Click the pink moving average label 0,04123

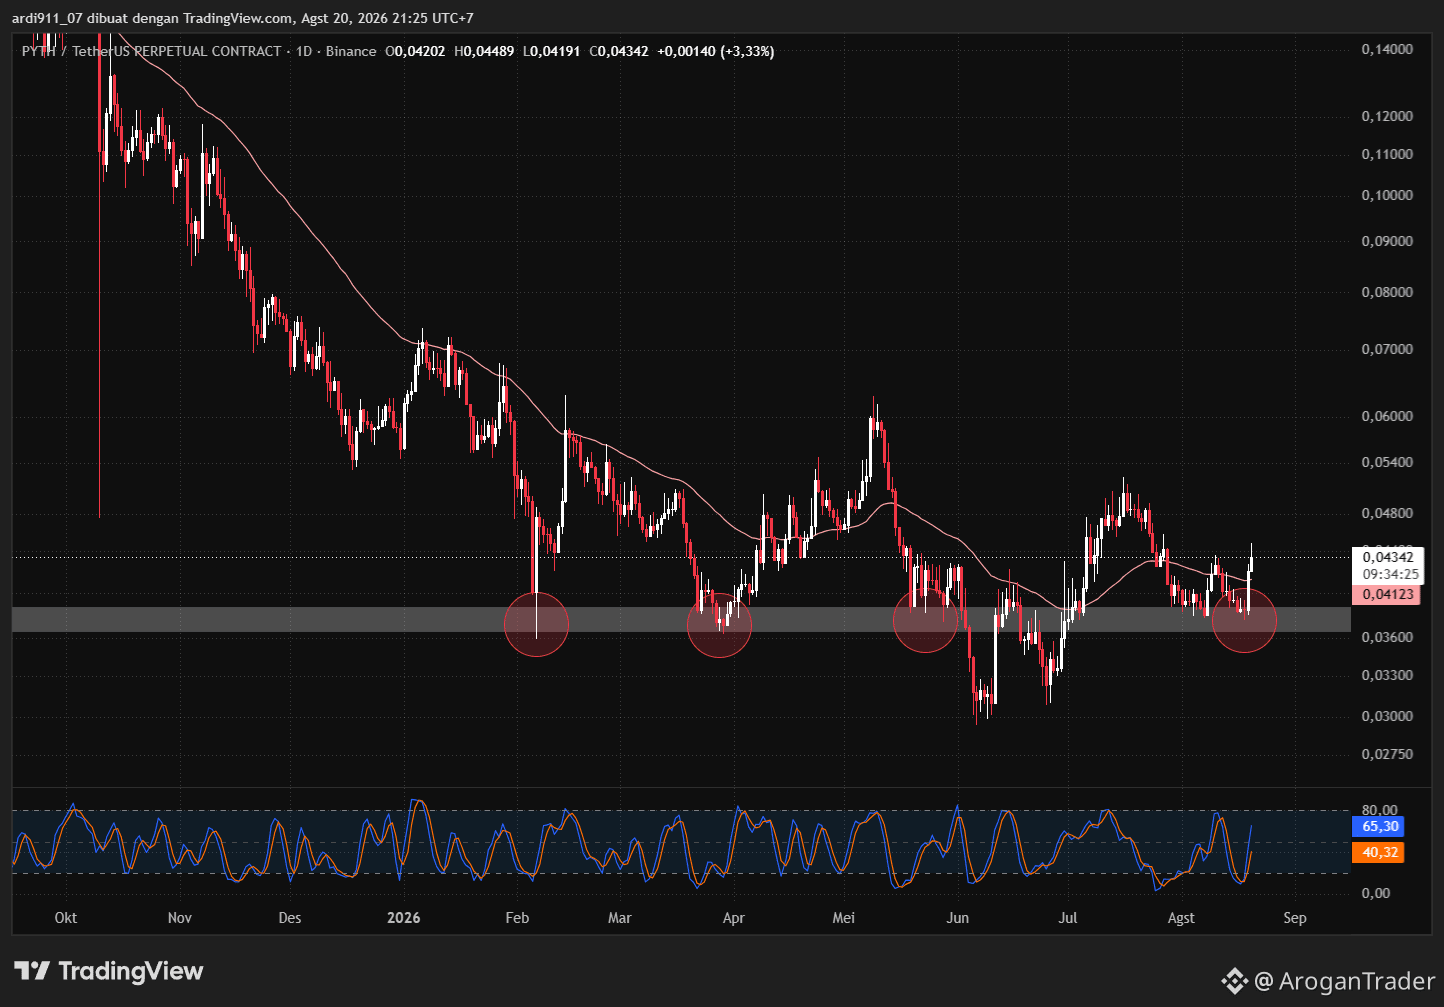[1387, 594]
